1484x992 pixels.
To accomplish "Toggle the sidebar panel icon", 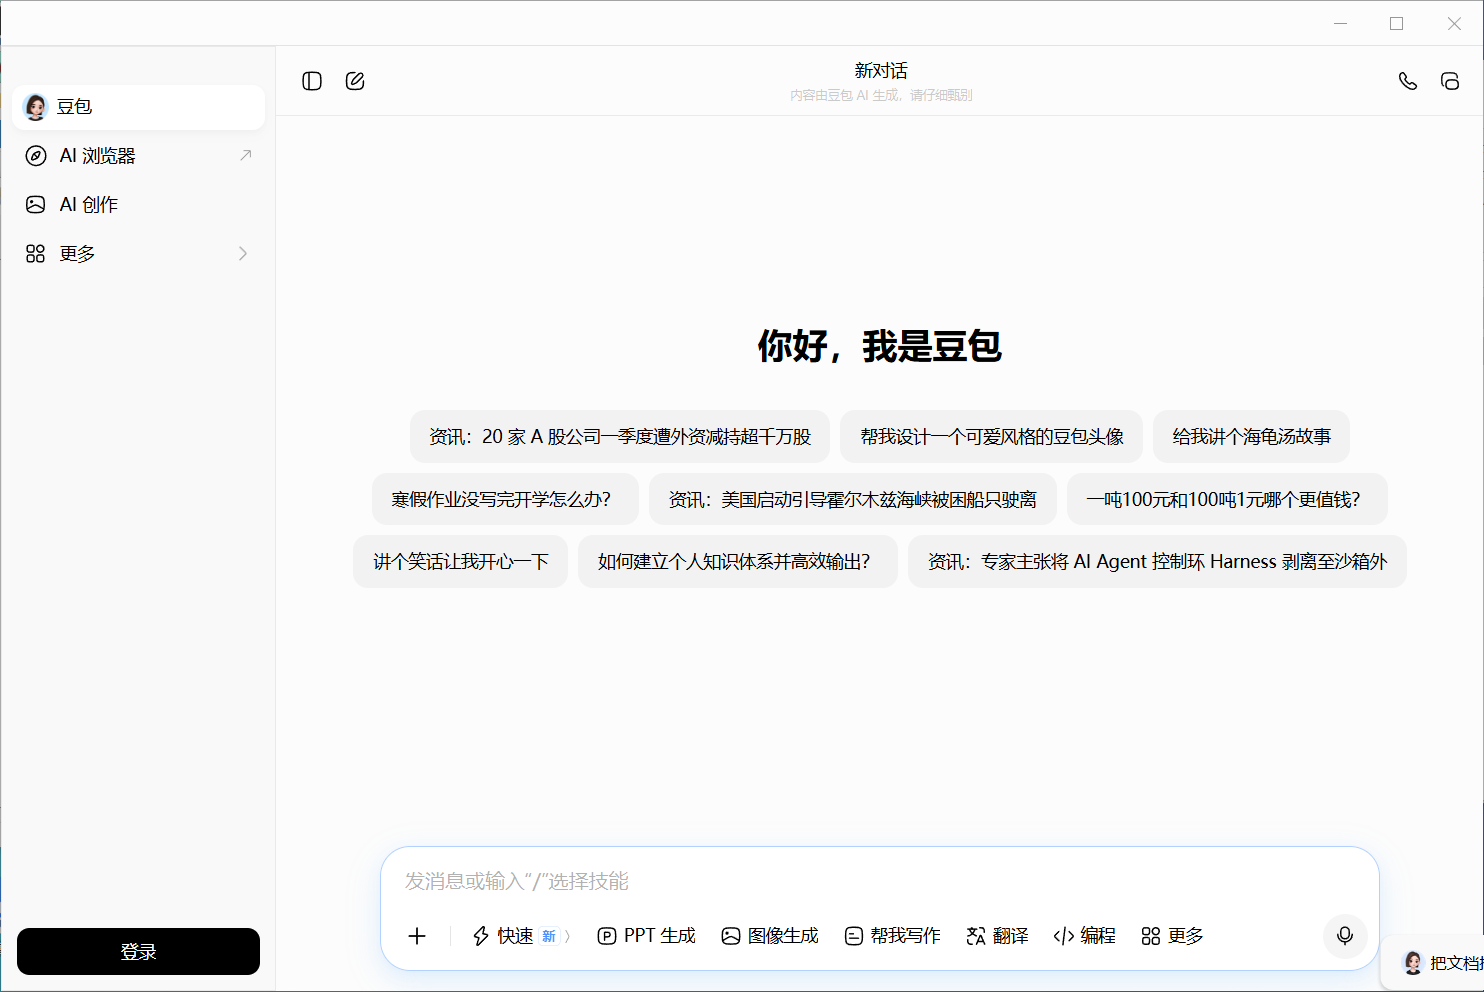I will (312, 81).
